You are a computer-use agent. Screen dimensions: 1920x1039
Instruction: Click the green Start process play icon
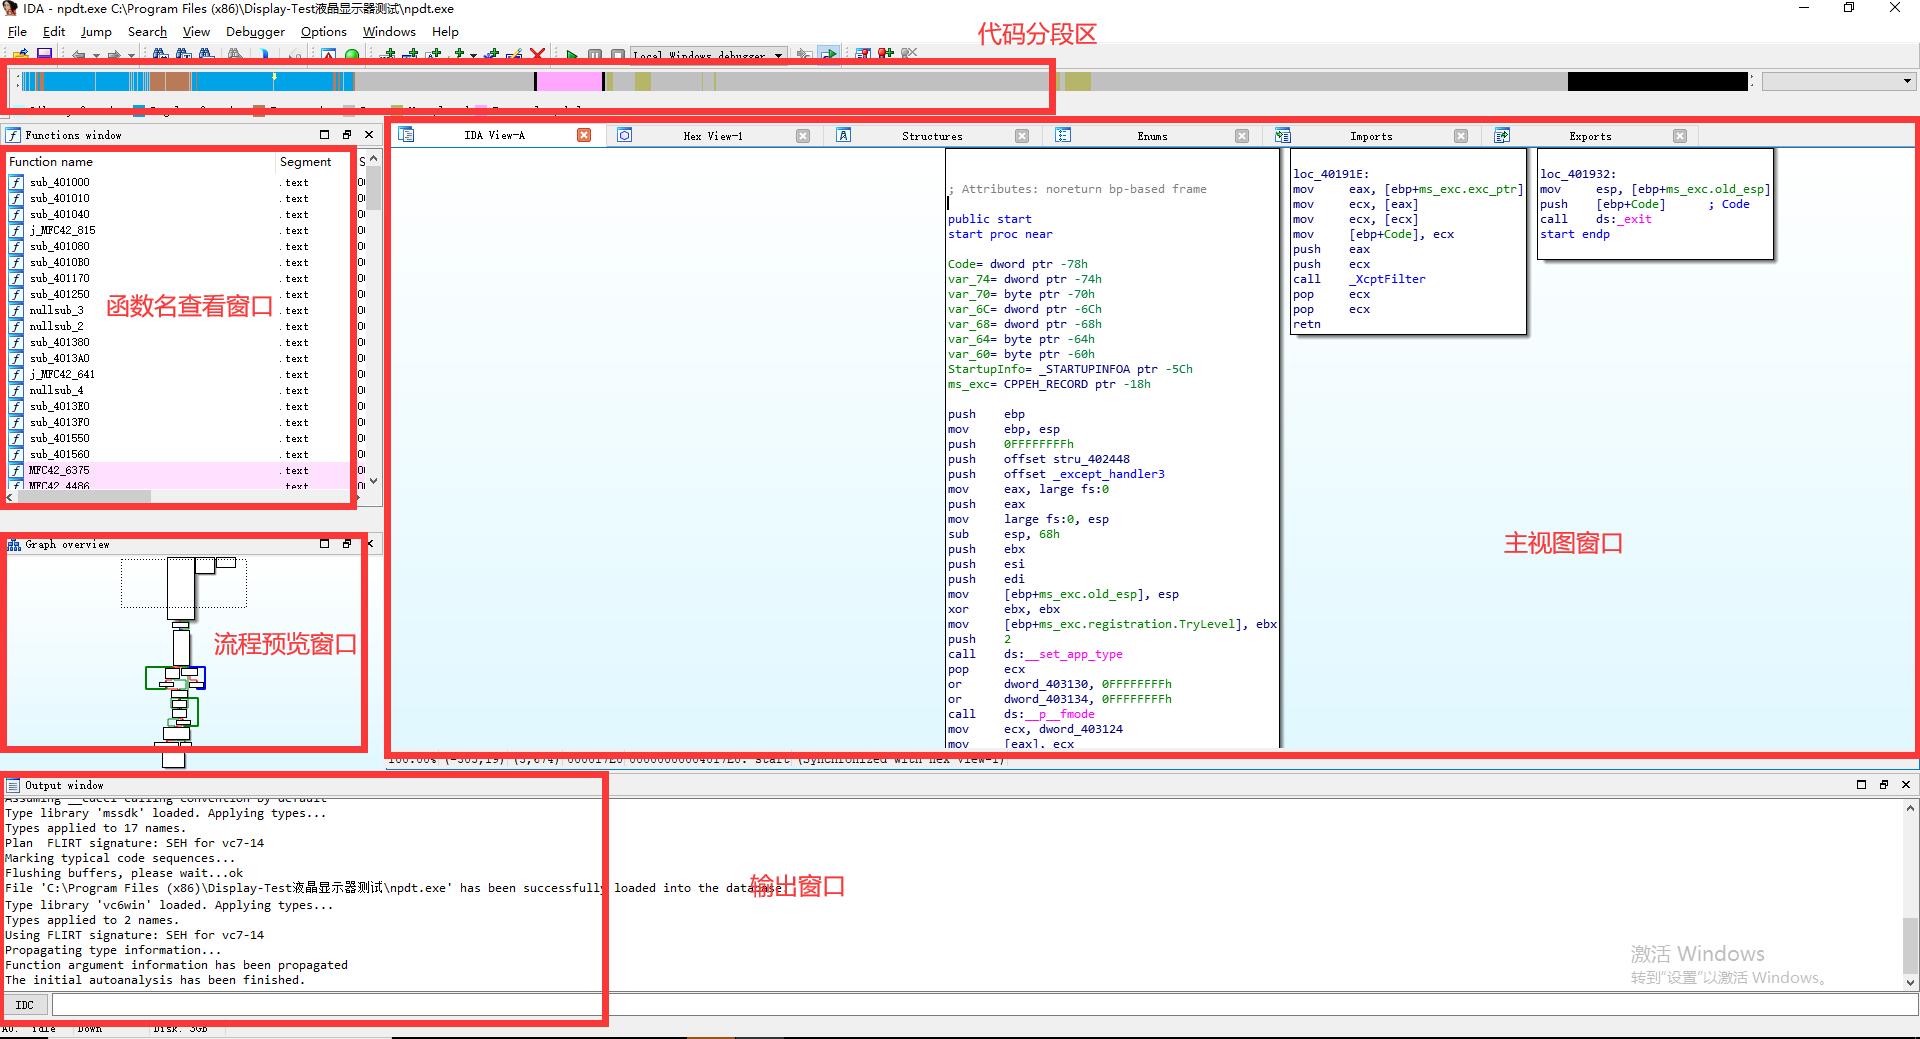click(x=571, y=55)
